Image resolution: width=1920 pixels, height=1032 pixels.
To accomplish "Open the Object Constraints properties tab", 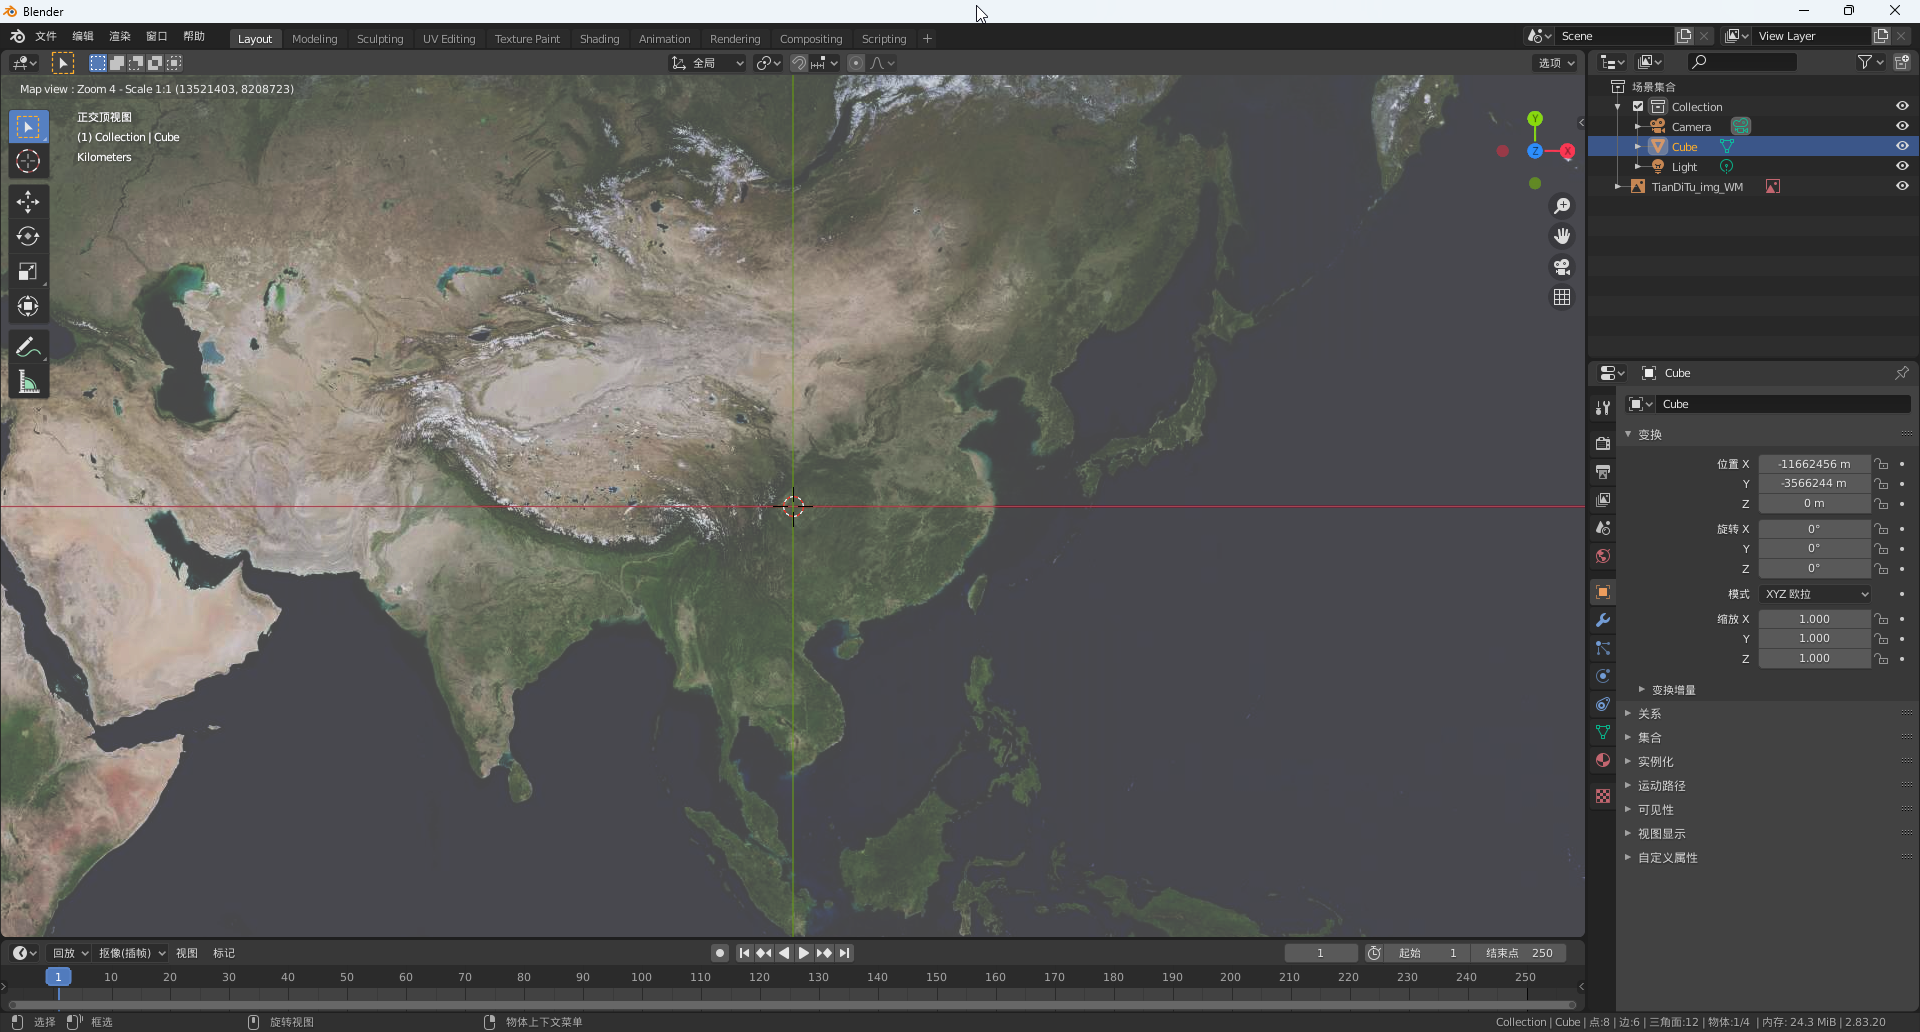I will [1603, 704].
